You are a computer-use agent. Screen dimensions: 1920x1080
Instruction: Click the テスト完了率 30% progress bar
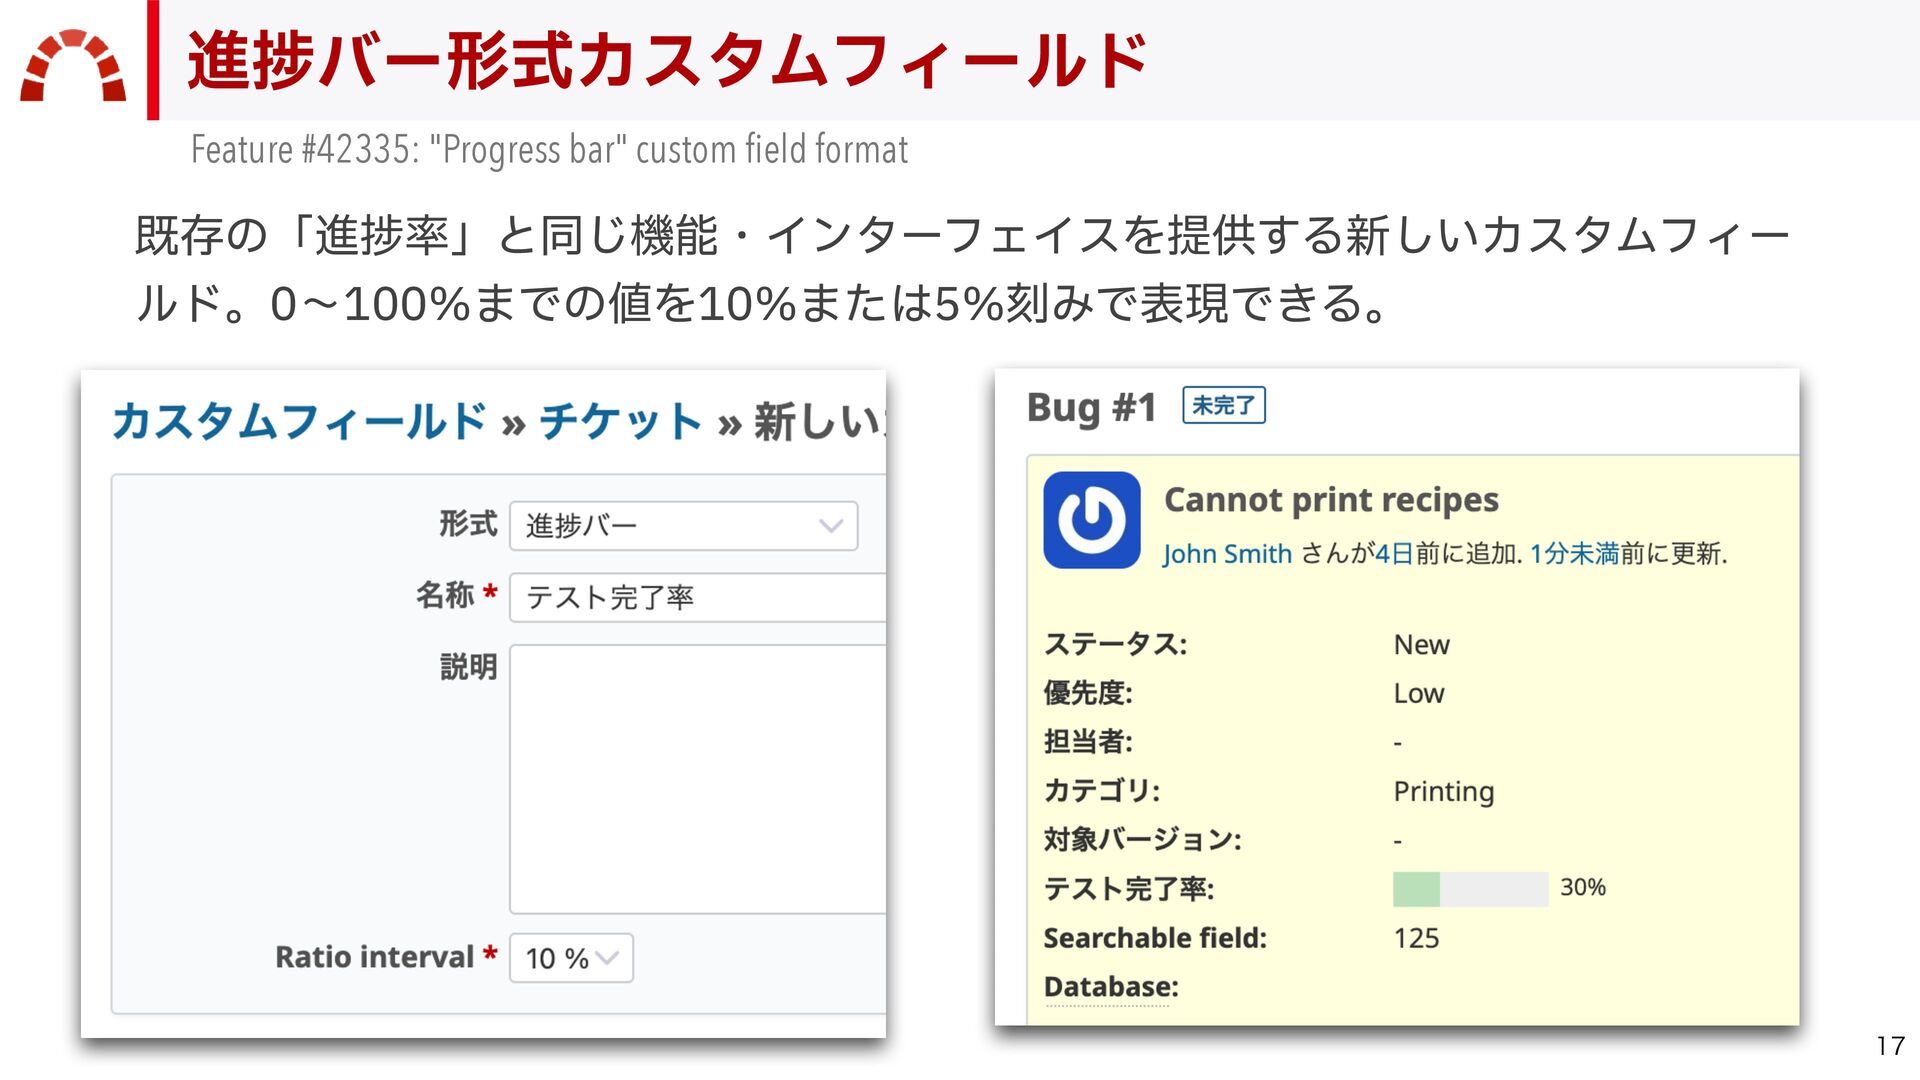coord(1469,889)
